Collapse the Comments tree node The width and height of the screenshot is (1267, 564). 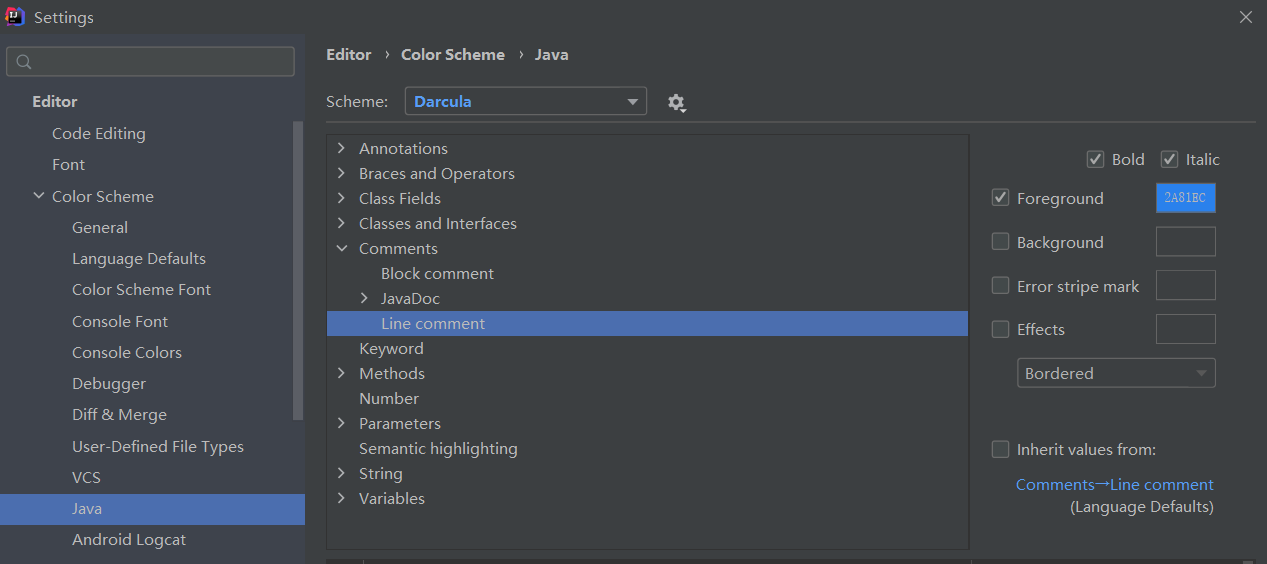point(341,248)
